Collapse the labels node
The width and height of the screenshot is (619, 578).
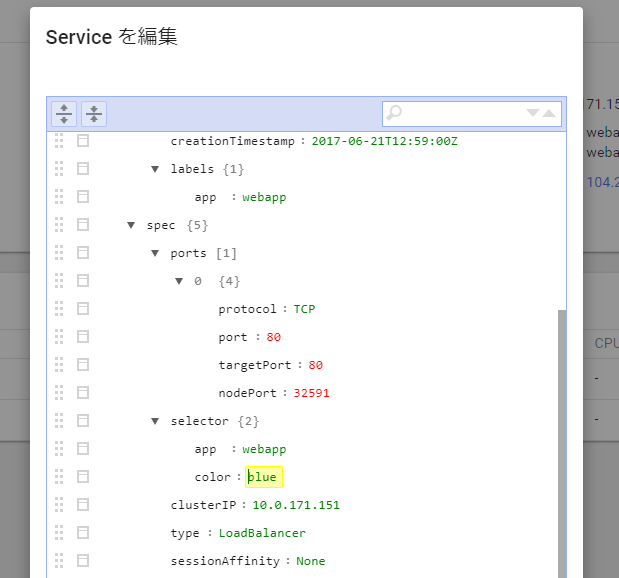[155, 169]
